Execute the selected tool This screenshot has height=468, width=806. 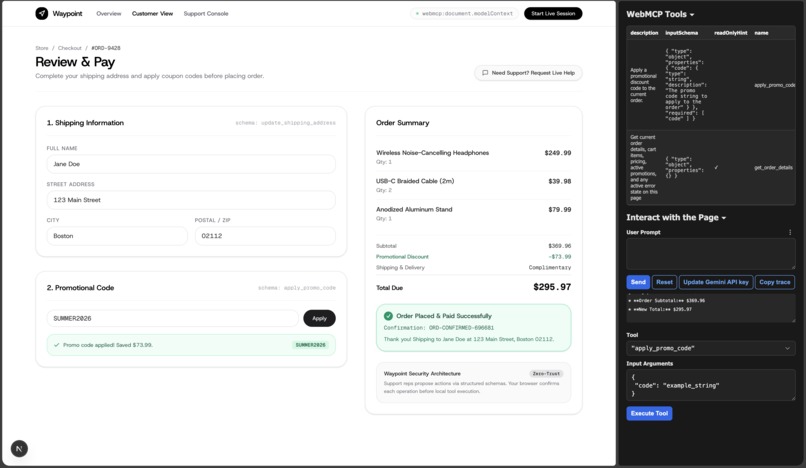pos(649,413)
